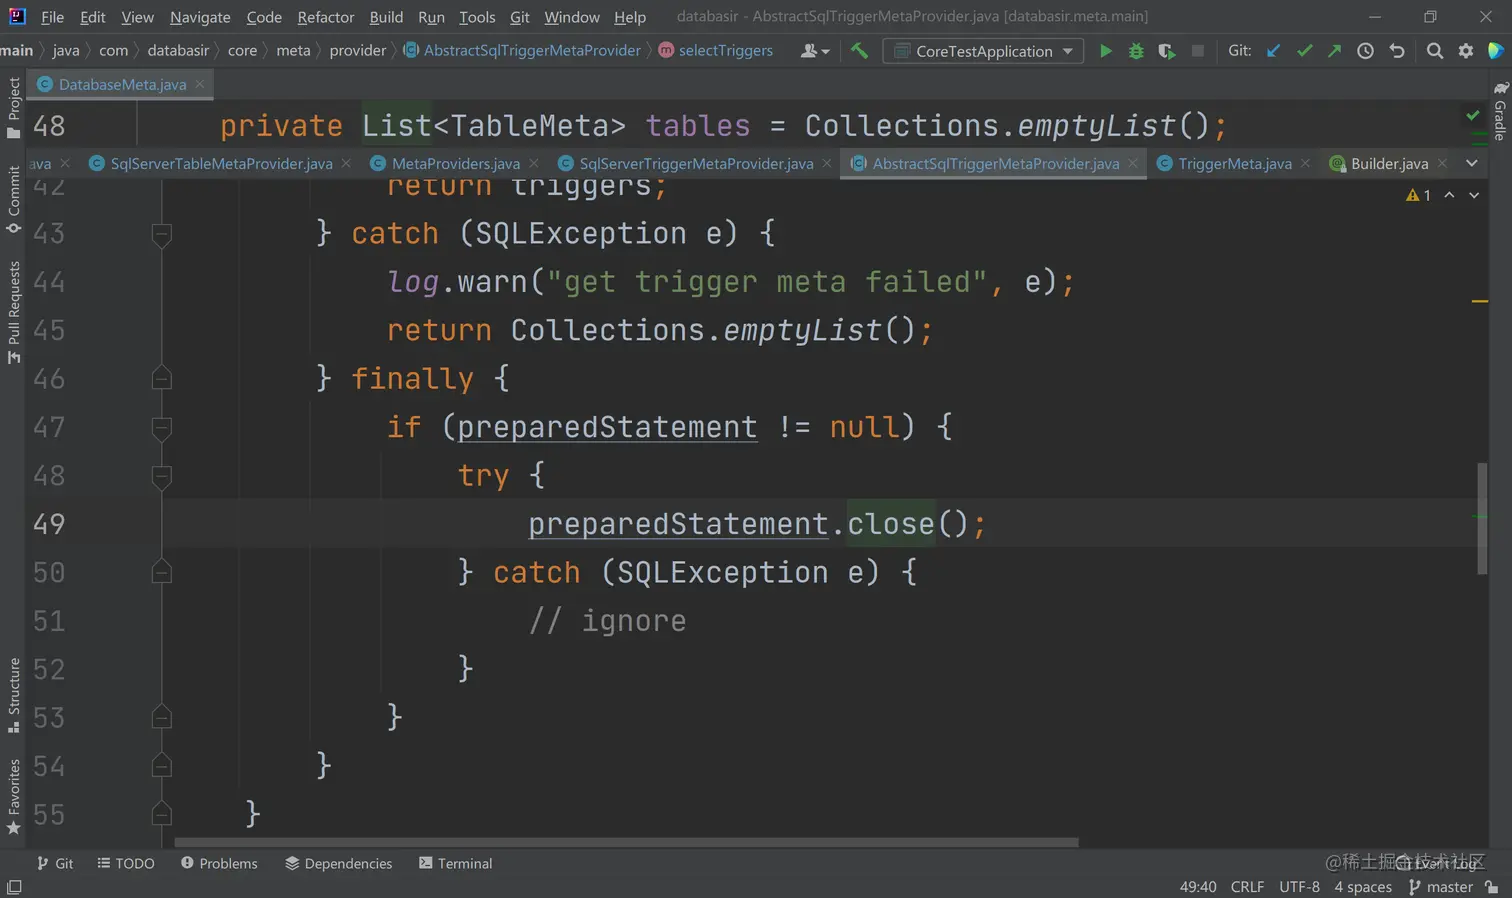Click fold end marker at line 53
This screenshot has height=898, width=1512.
[161, 717]
